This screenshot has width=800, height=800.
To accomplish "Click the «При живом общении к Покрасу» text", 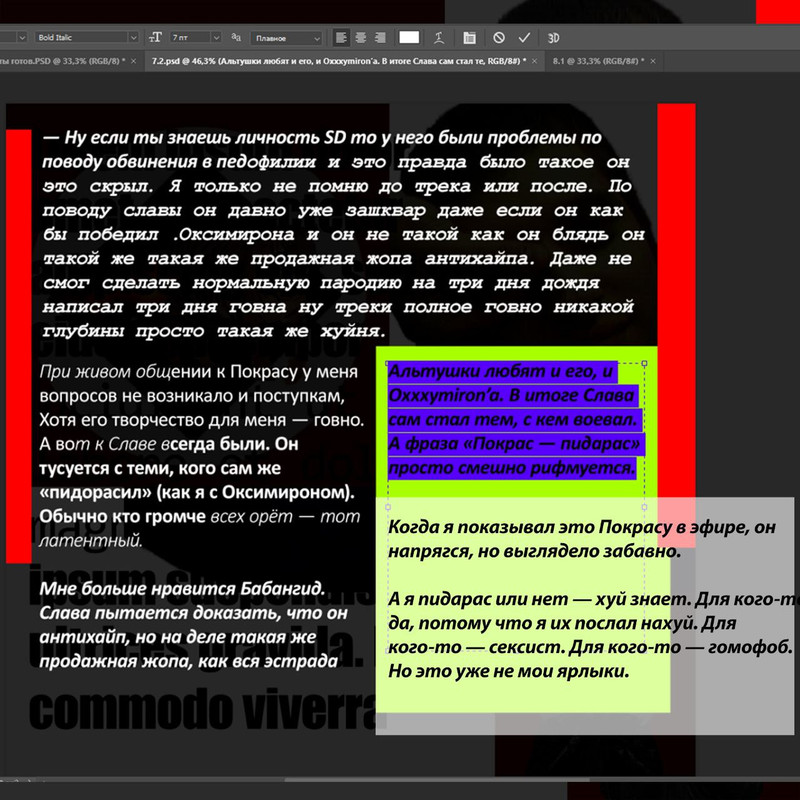I will (202, 455).
